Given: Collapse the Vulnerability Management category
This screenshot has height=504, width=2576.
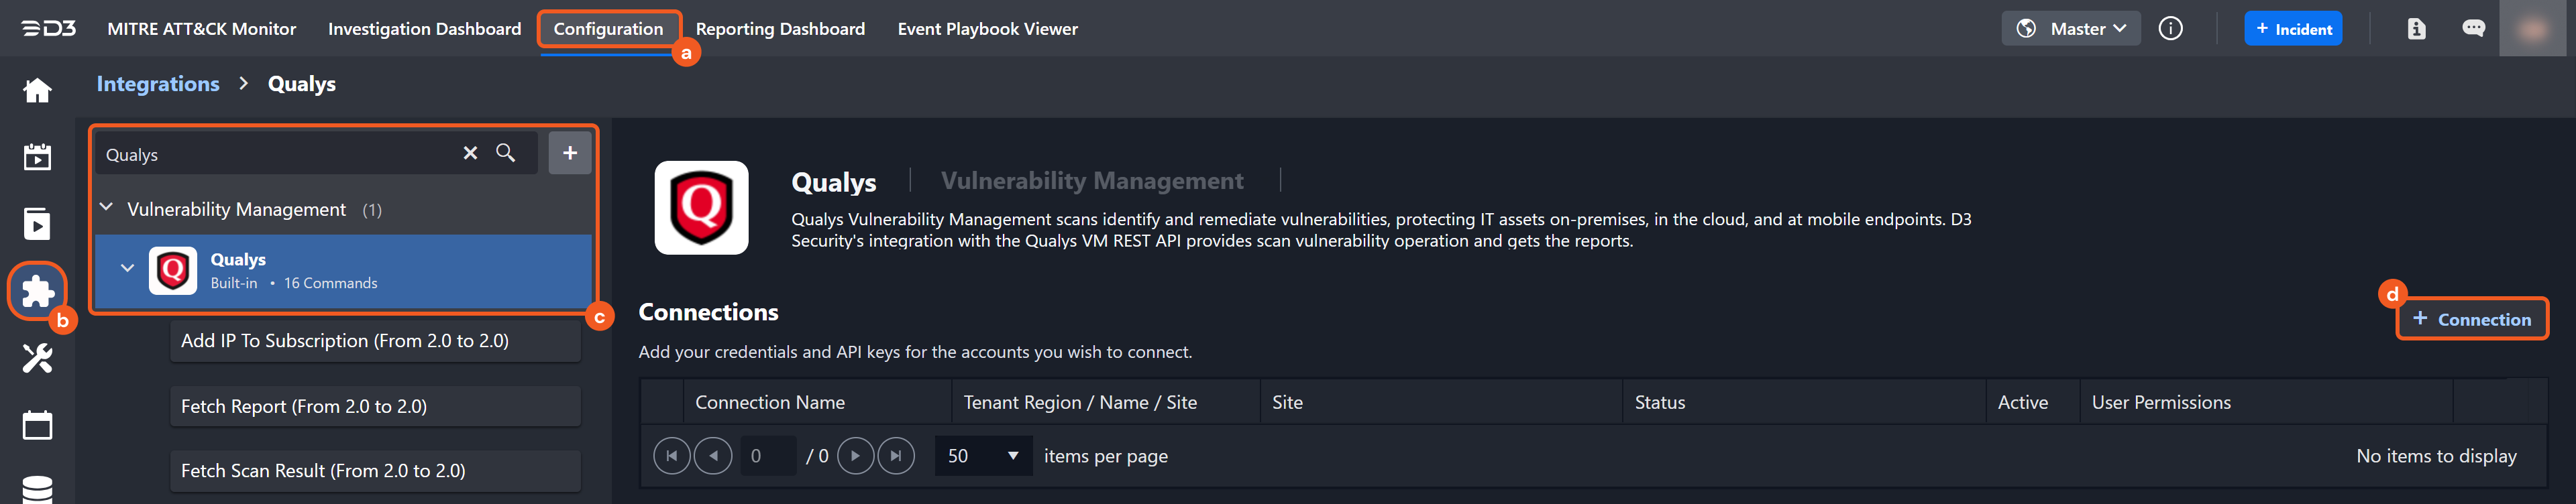Looking at the screenshot, I should click(x=107, y=208).
